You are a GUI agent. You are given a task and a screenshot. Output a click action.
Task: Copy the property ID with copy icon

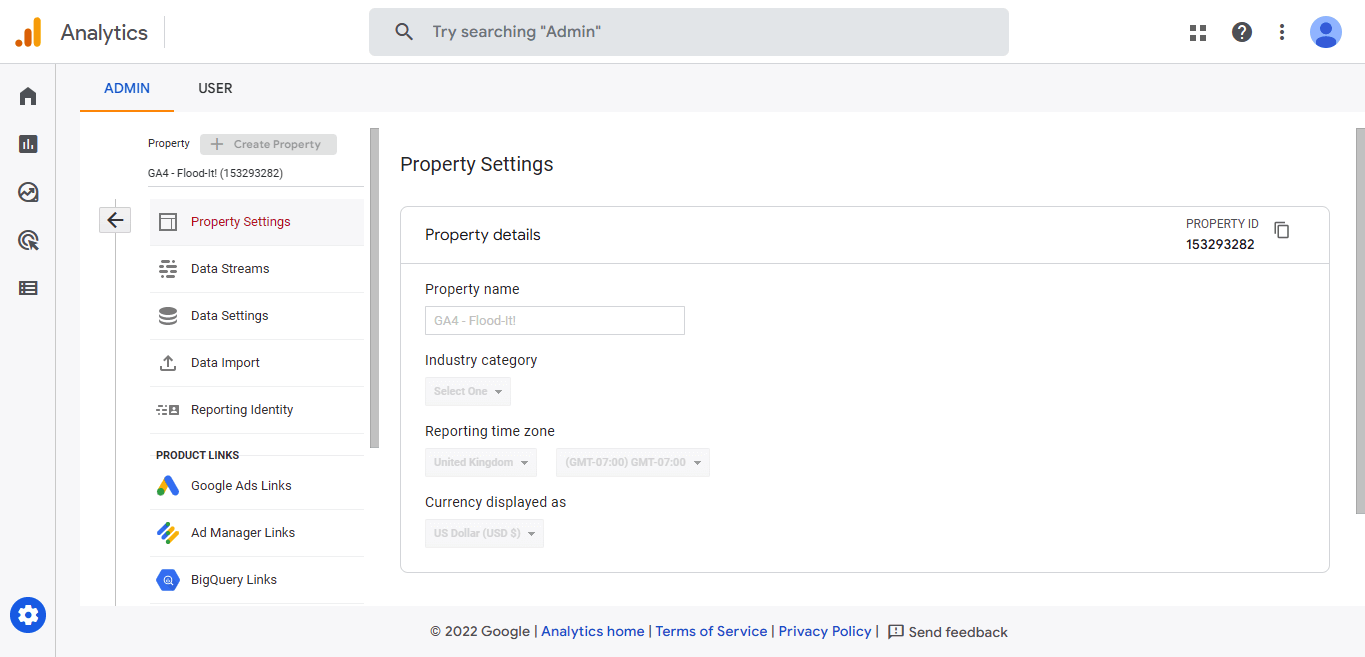click(x=1282, y=230)
